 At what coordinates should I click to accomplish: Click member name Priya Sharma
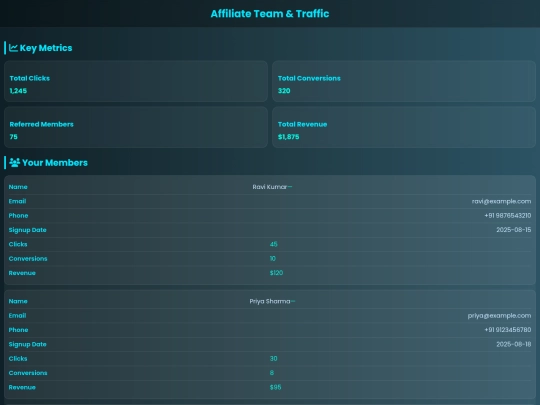coord(270,301)
